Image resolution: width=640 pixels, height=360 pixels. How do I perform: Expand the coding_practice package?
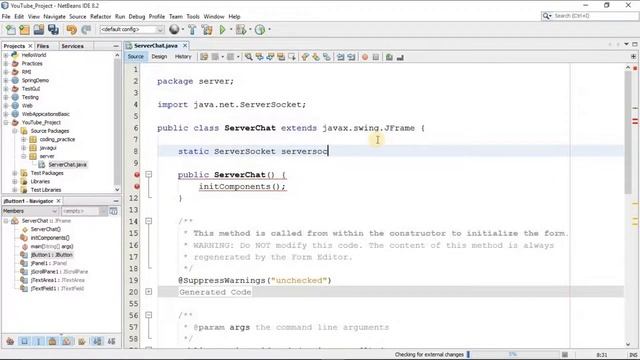pyautogui.click(x=24, y=139)
